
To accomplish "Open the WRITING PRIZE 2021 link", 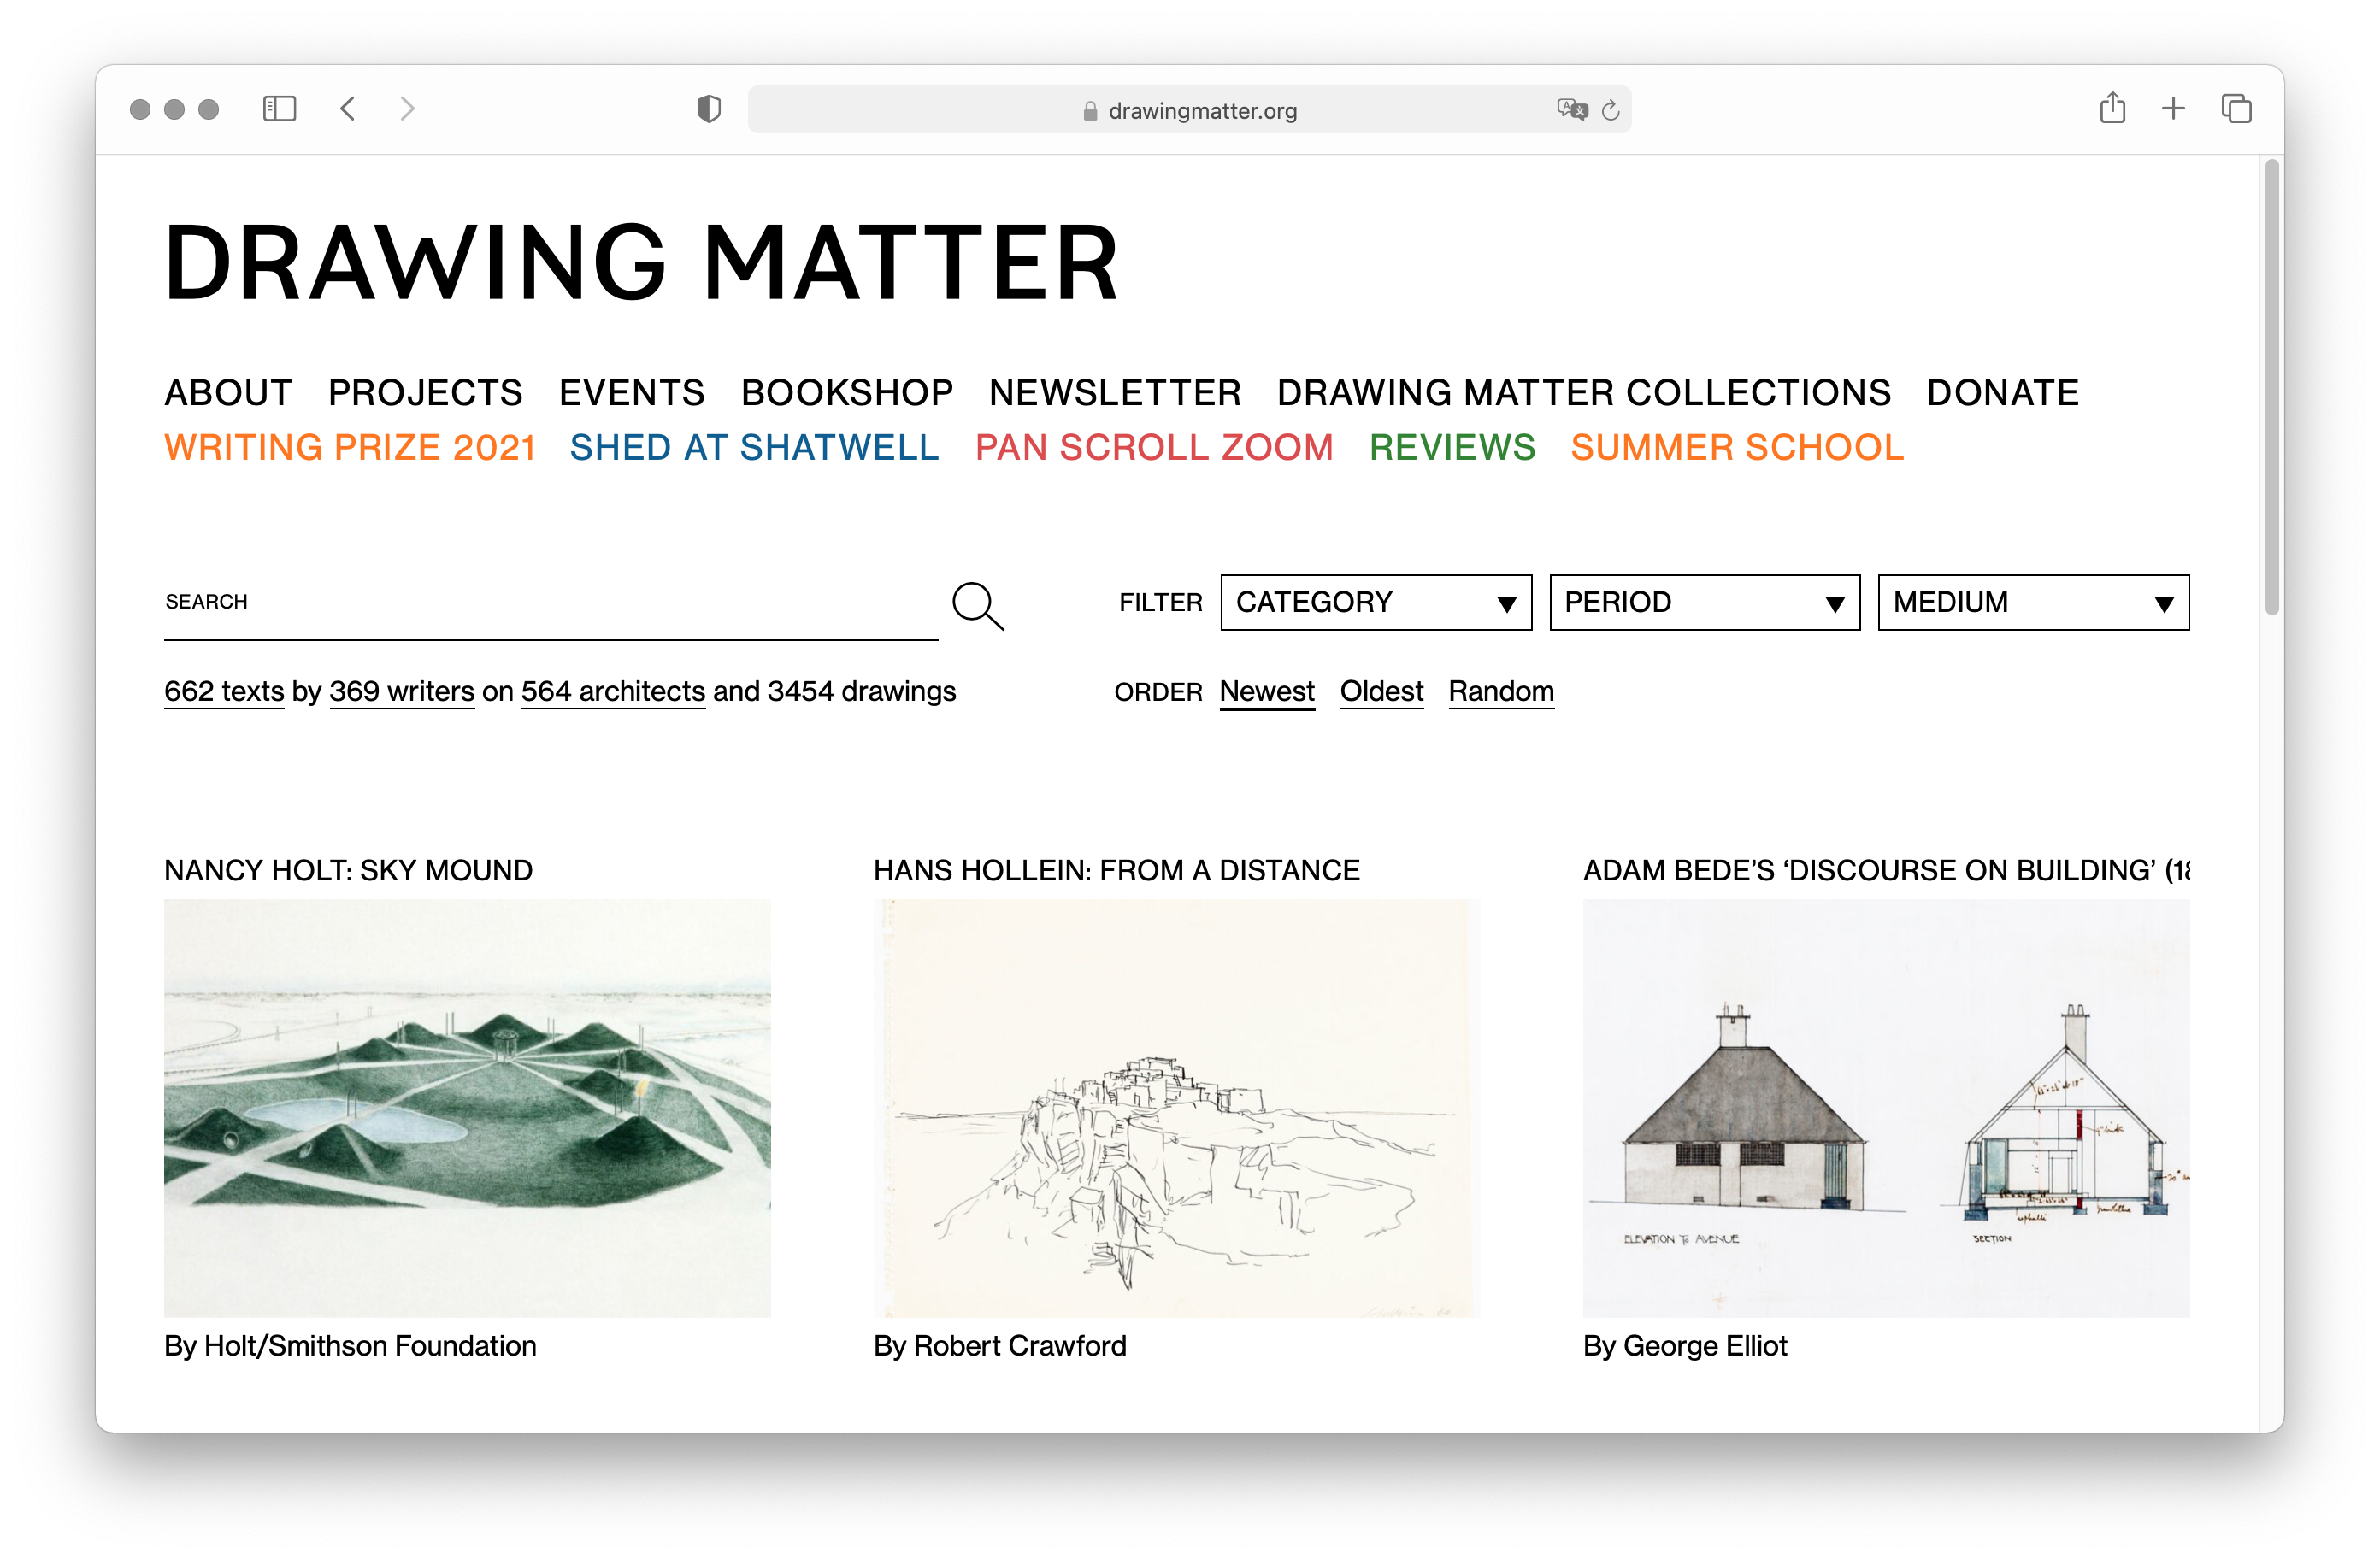I will (x=350, y=447).
